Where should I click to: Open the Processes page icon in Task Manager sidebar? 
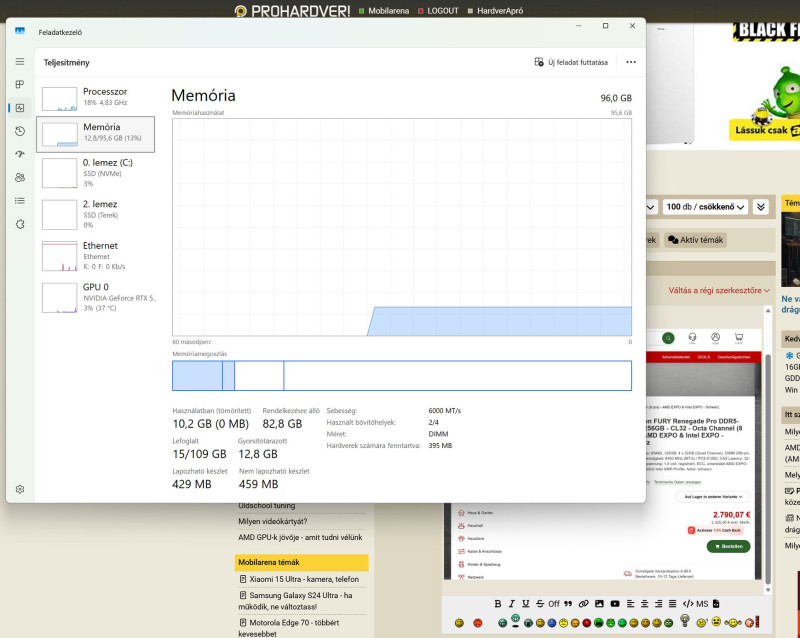click(20, 84)
